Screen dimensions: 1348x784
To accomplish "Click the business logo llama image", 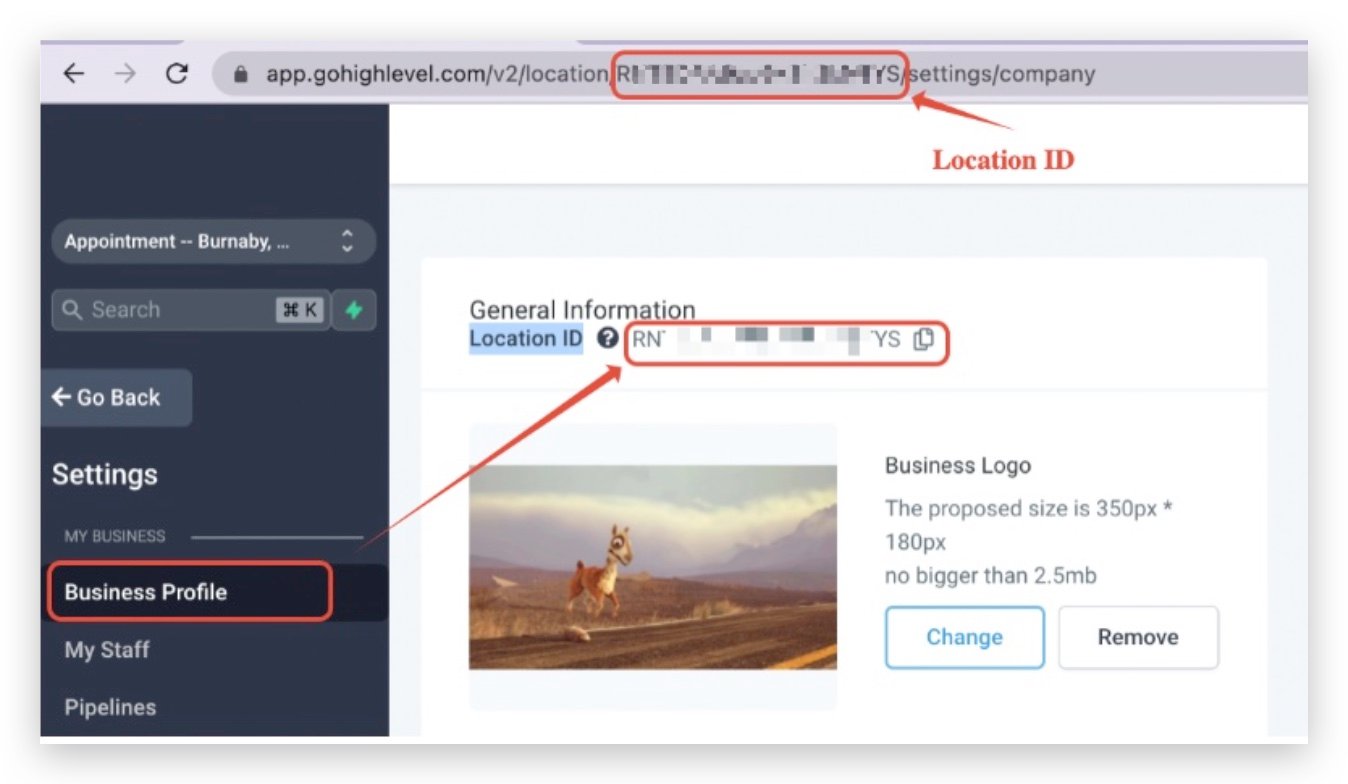I will click(652, 567).
